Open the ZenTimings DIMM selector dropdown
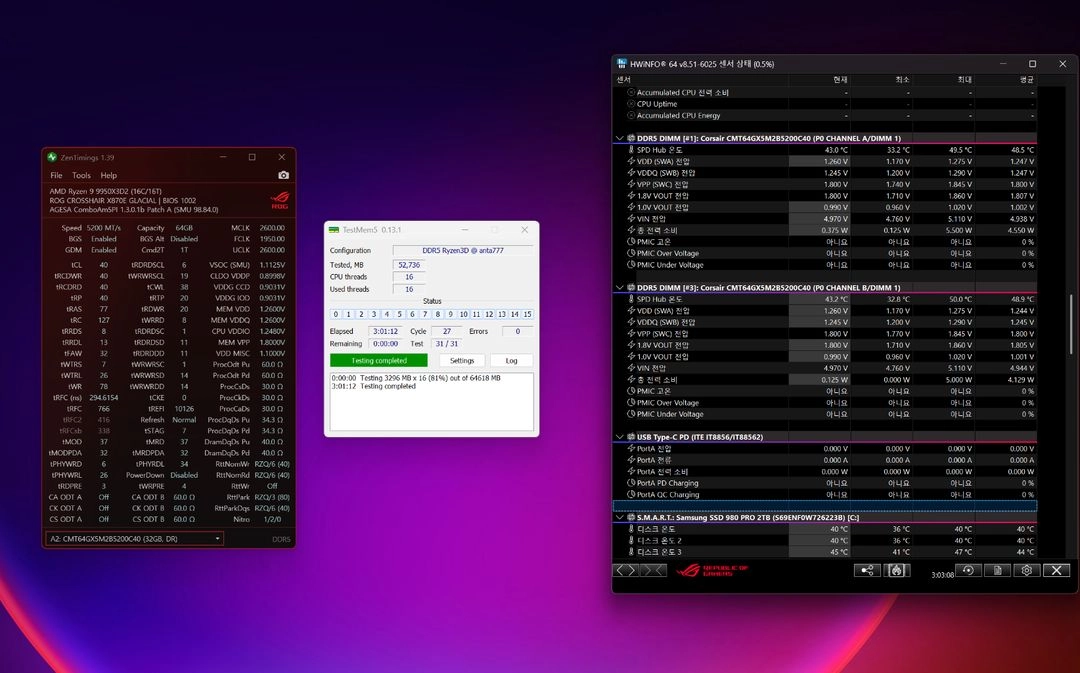 click(x=135, y=539)
